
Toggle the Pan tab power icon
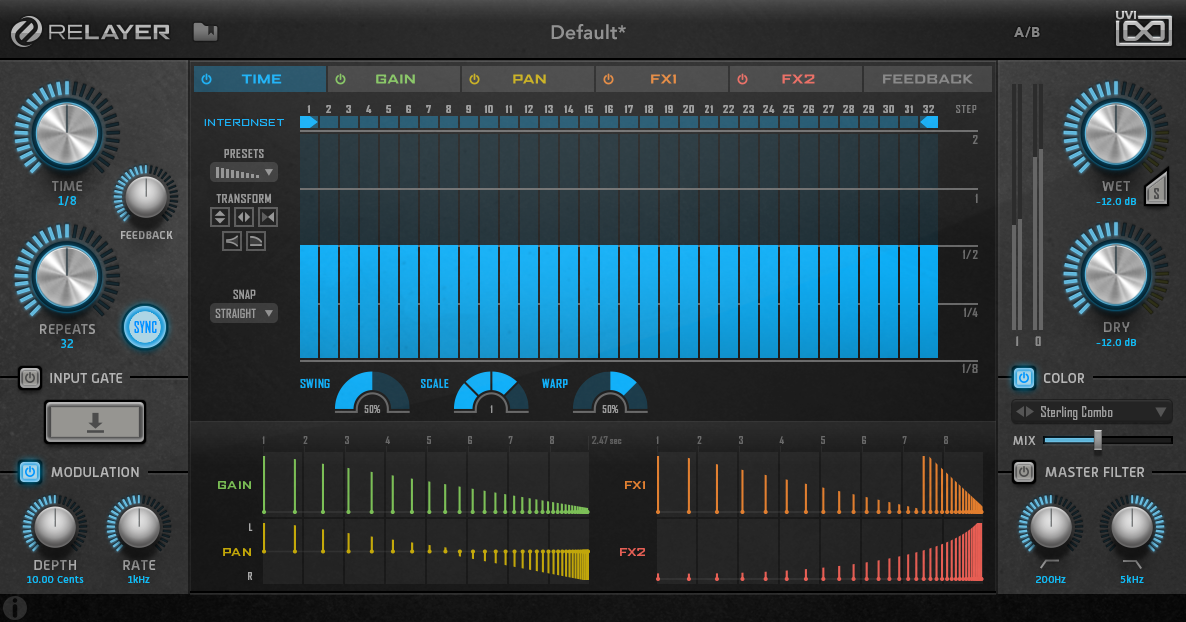pyautogui.click(x=474, y=79)
